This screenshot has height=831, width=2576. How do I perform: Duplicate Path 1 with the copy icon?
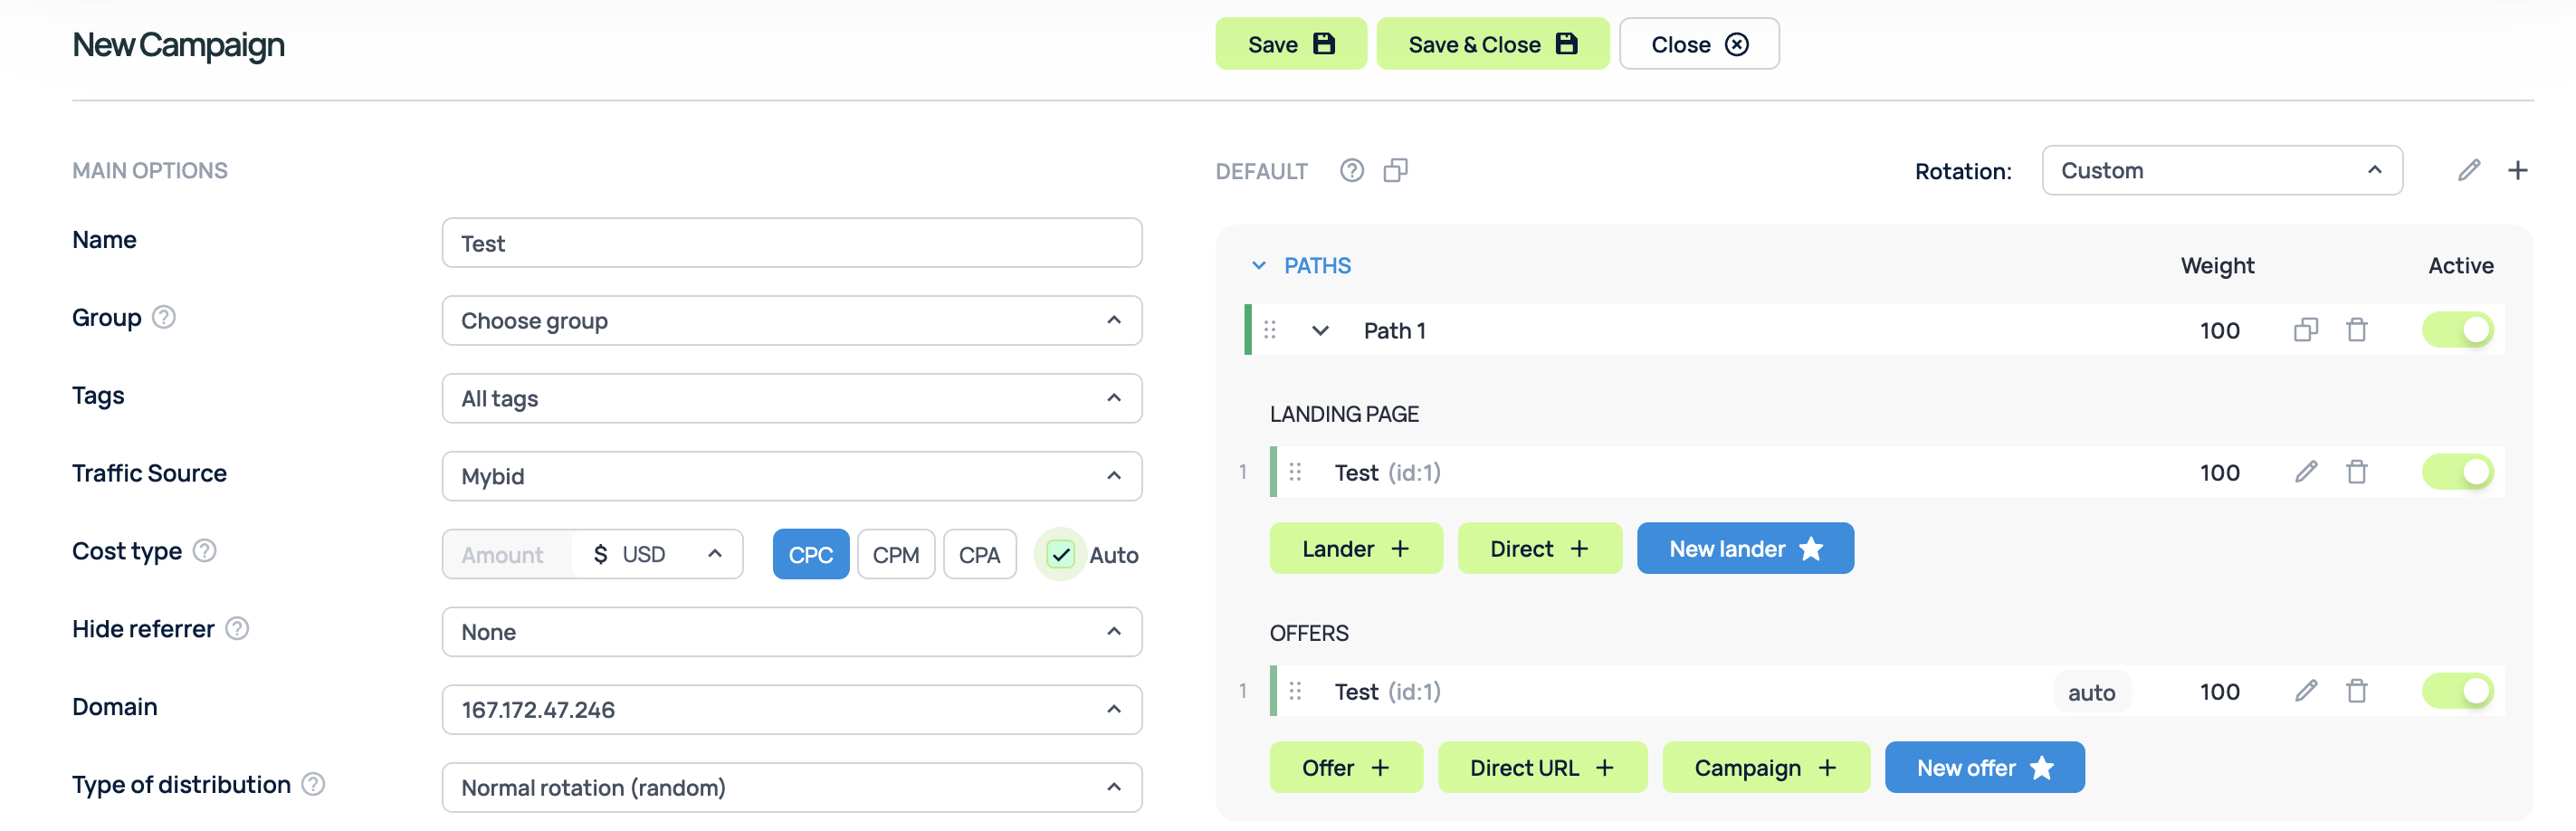pyautogui.click(x=2305, y=330)
